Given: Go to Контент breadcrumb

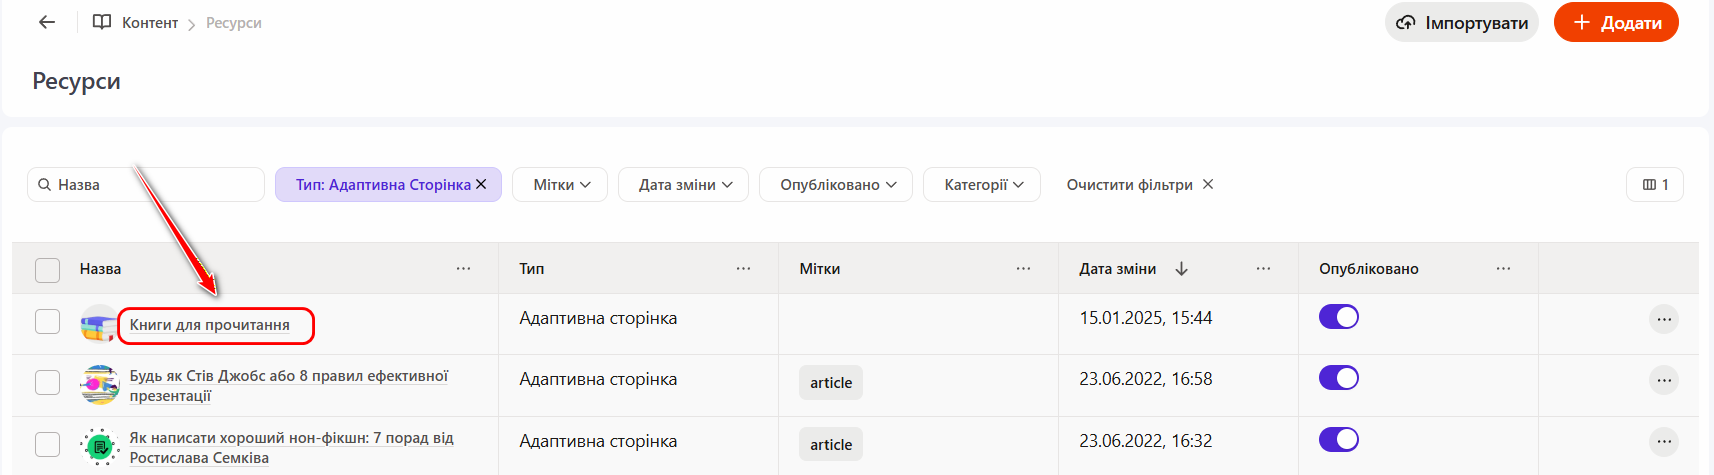Looking at the screenshot, I should point(149,23).
